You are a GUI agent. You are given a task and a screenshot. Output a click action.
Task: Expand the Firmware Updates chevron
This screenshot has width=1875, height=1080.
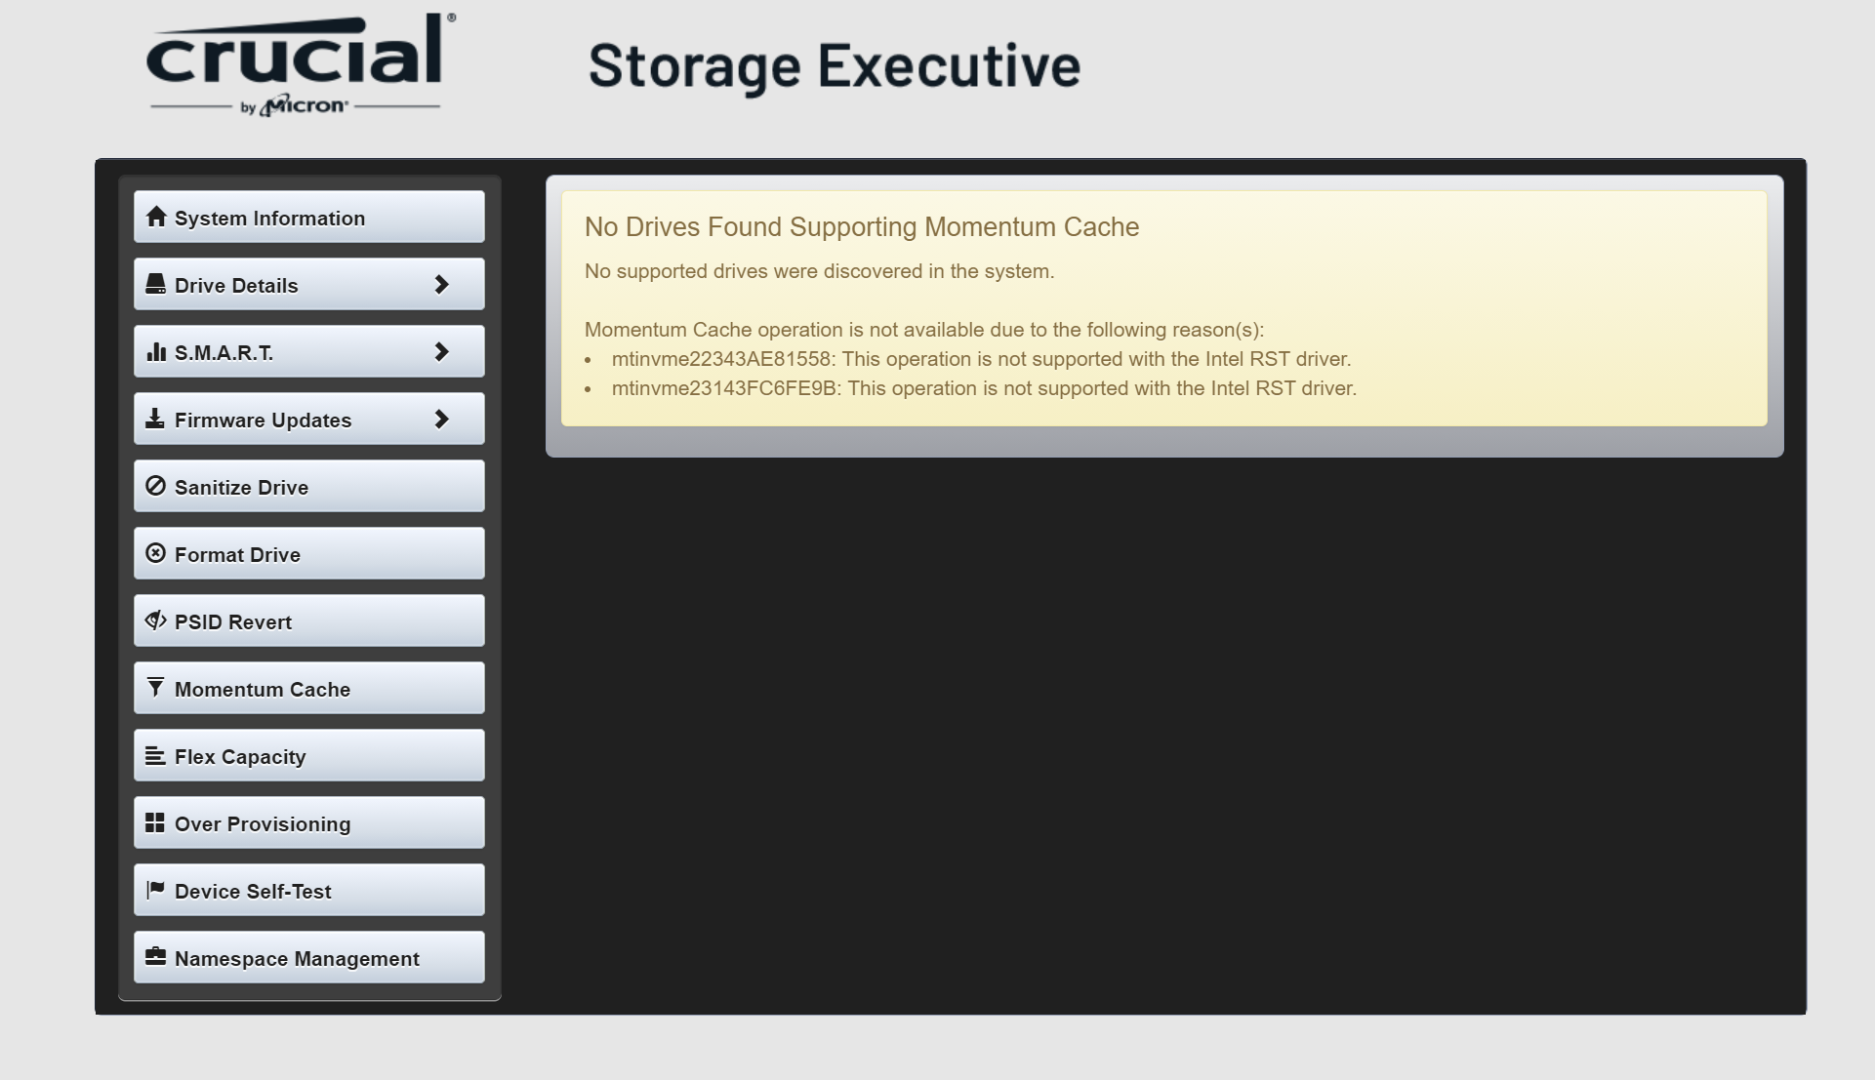[441, 419]
